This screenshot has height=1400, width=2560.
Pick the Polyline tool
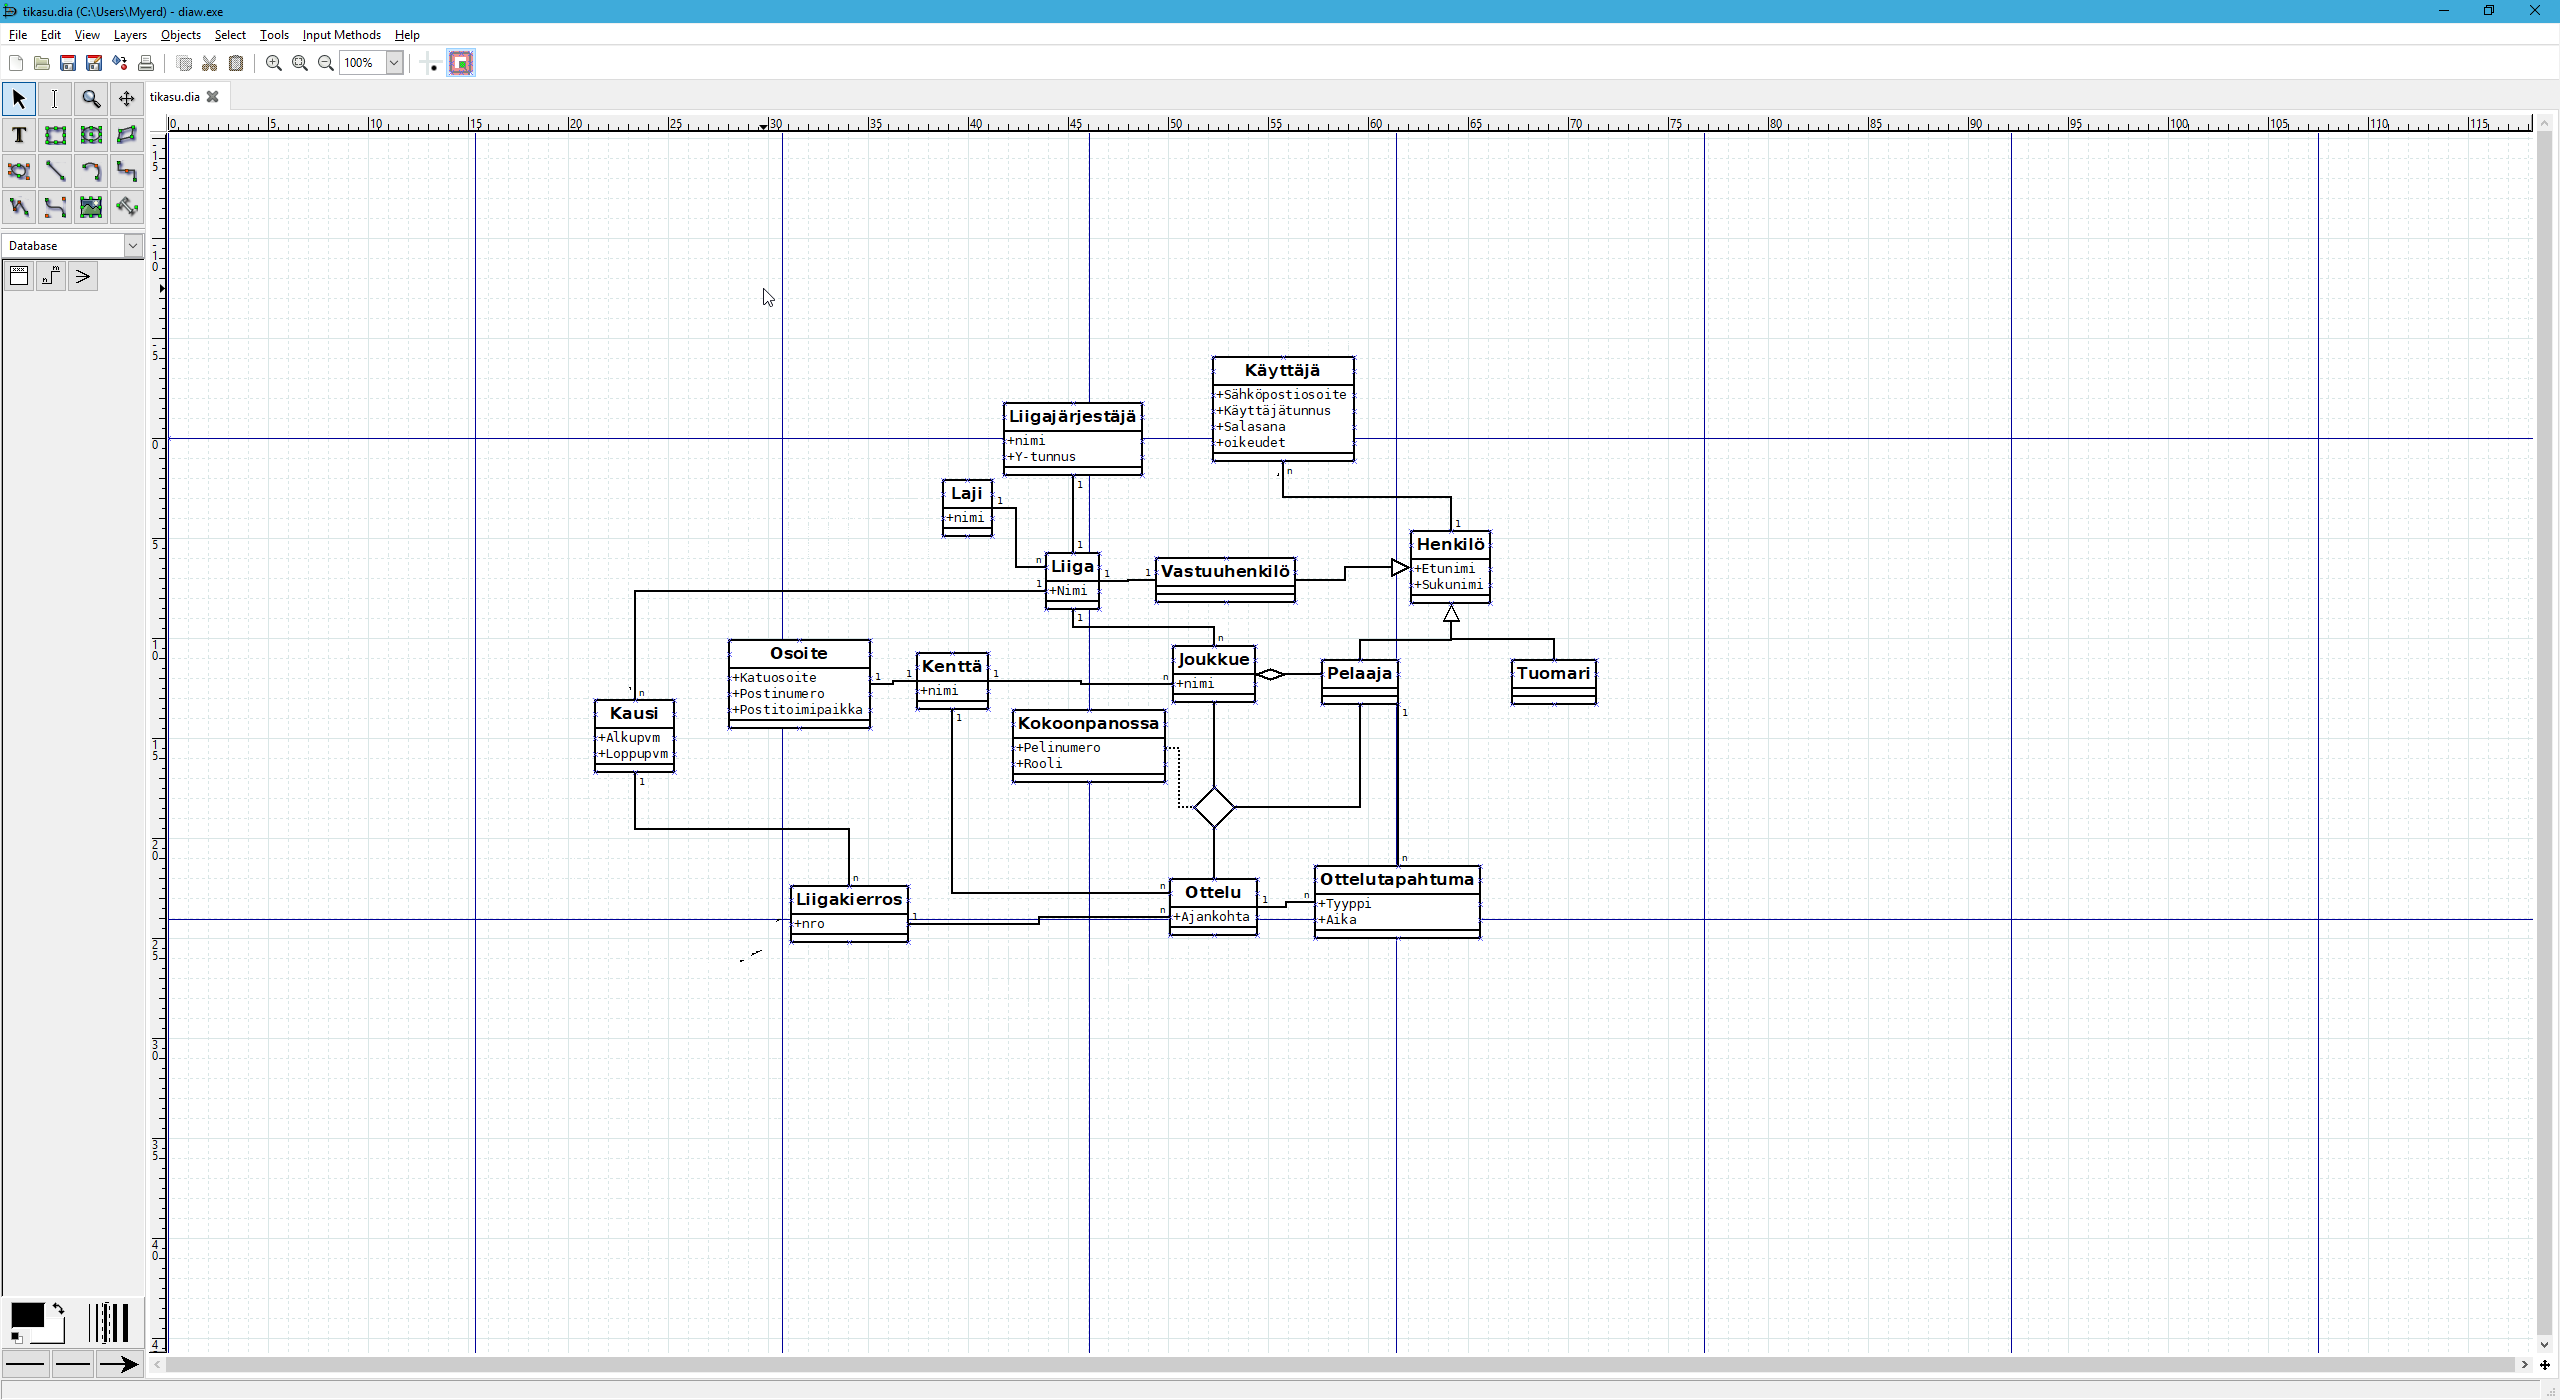pyautogui.click(x=19, y=207)
